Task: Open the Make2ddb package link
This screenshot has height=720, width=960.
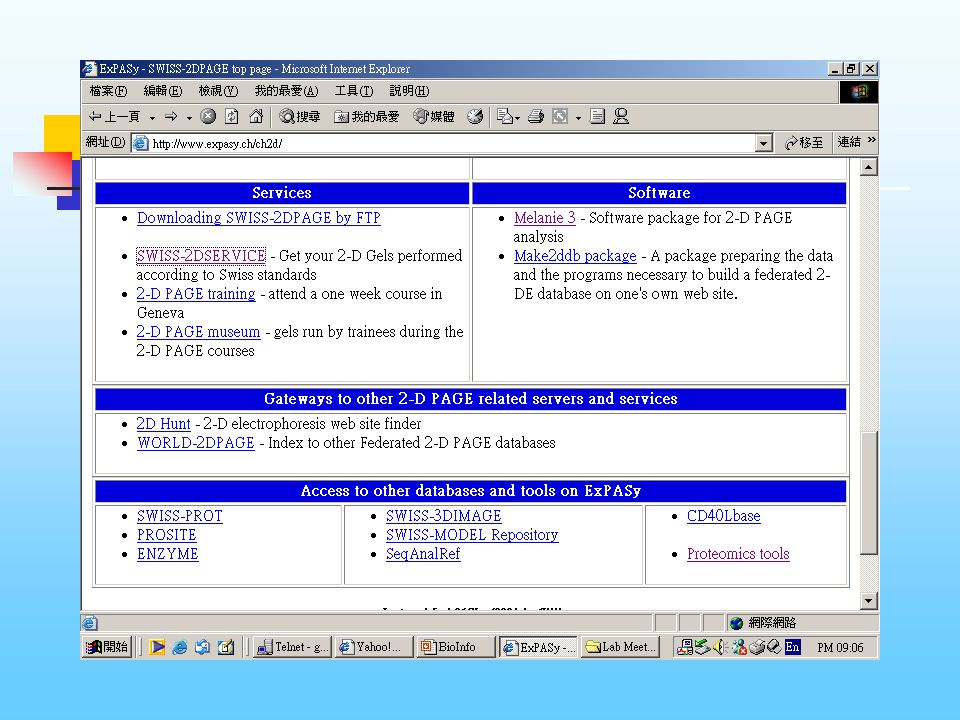Action: pos(575,256)
